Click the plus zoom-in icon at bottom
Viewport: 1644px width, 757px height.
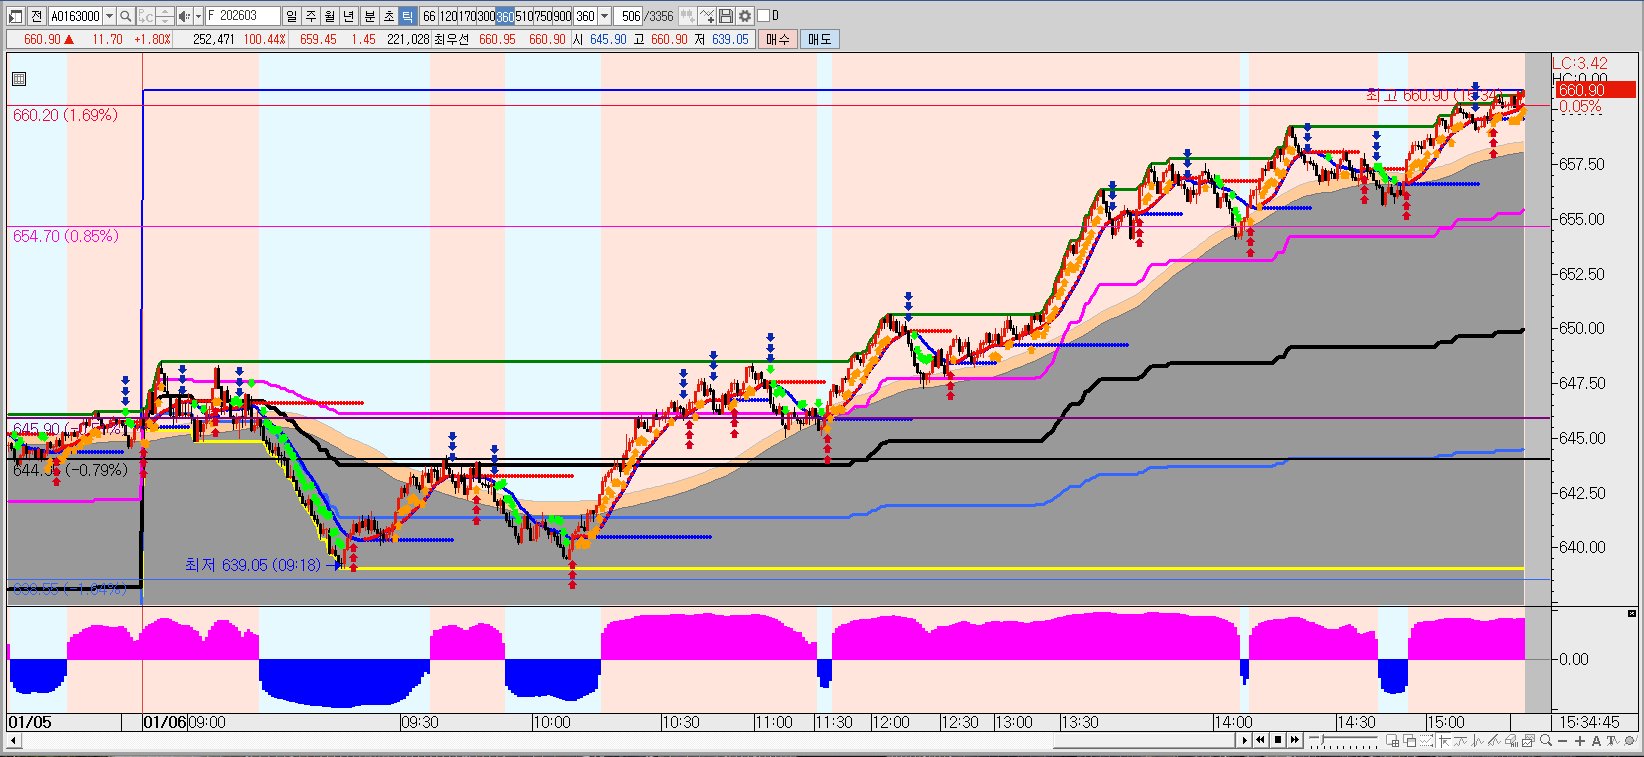pyautogui.click(x=1580, y=741)
